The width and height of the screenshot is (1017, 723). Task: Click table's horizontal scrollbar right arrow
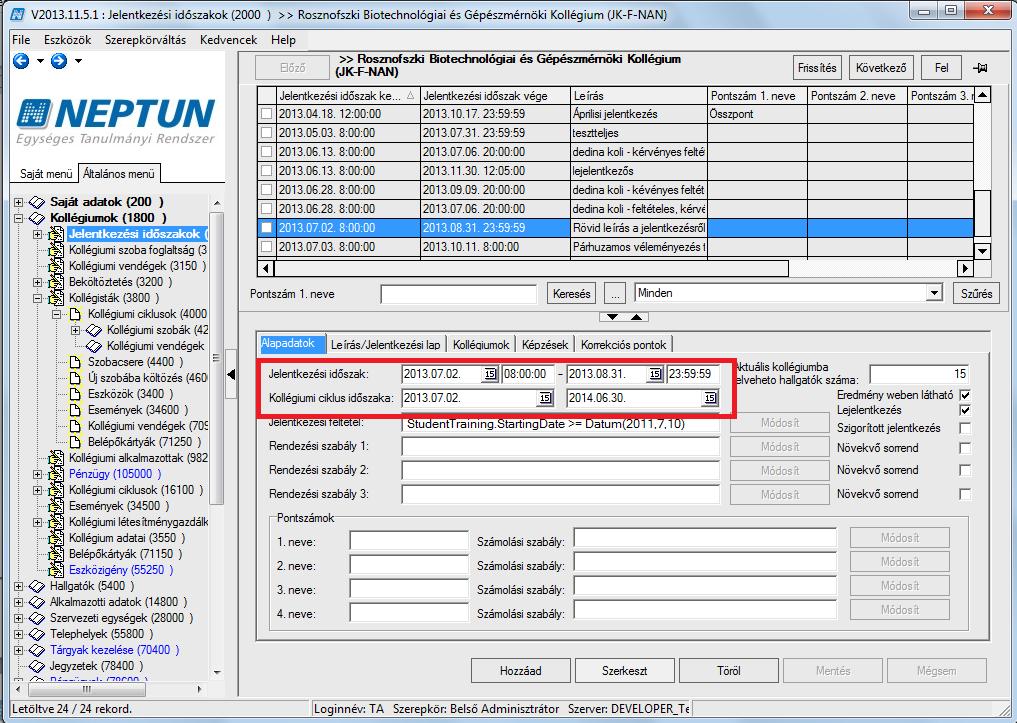(966, 268)
